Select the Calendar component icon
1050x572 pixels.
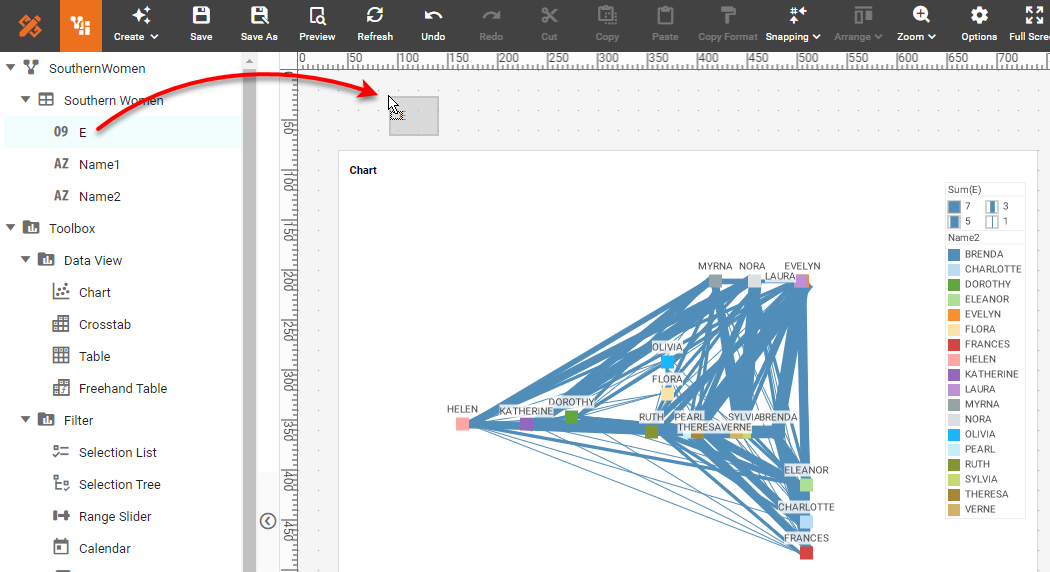(x=61, y=547)
